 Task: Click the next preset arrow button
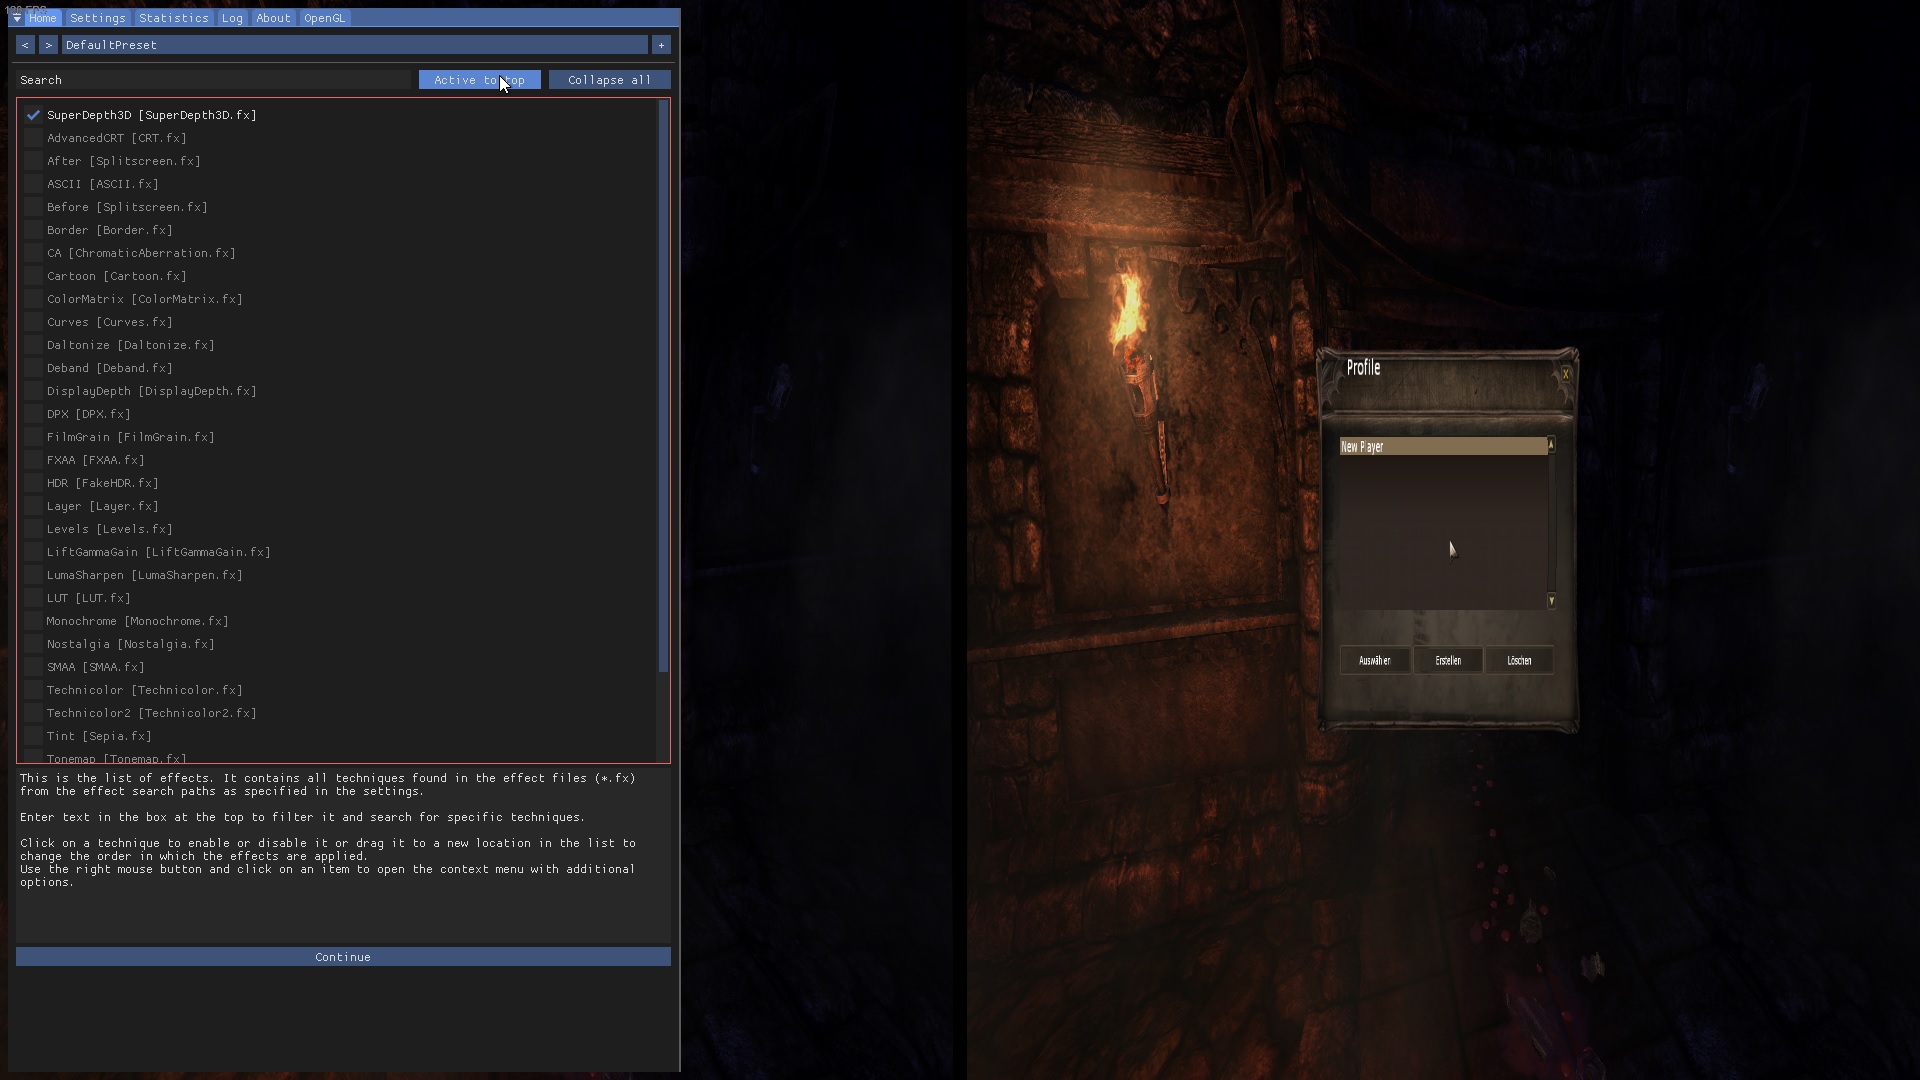pos(48,45)
